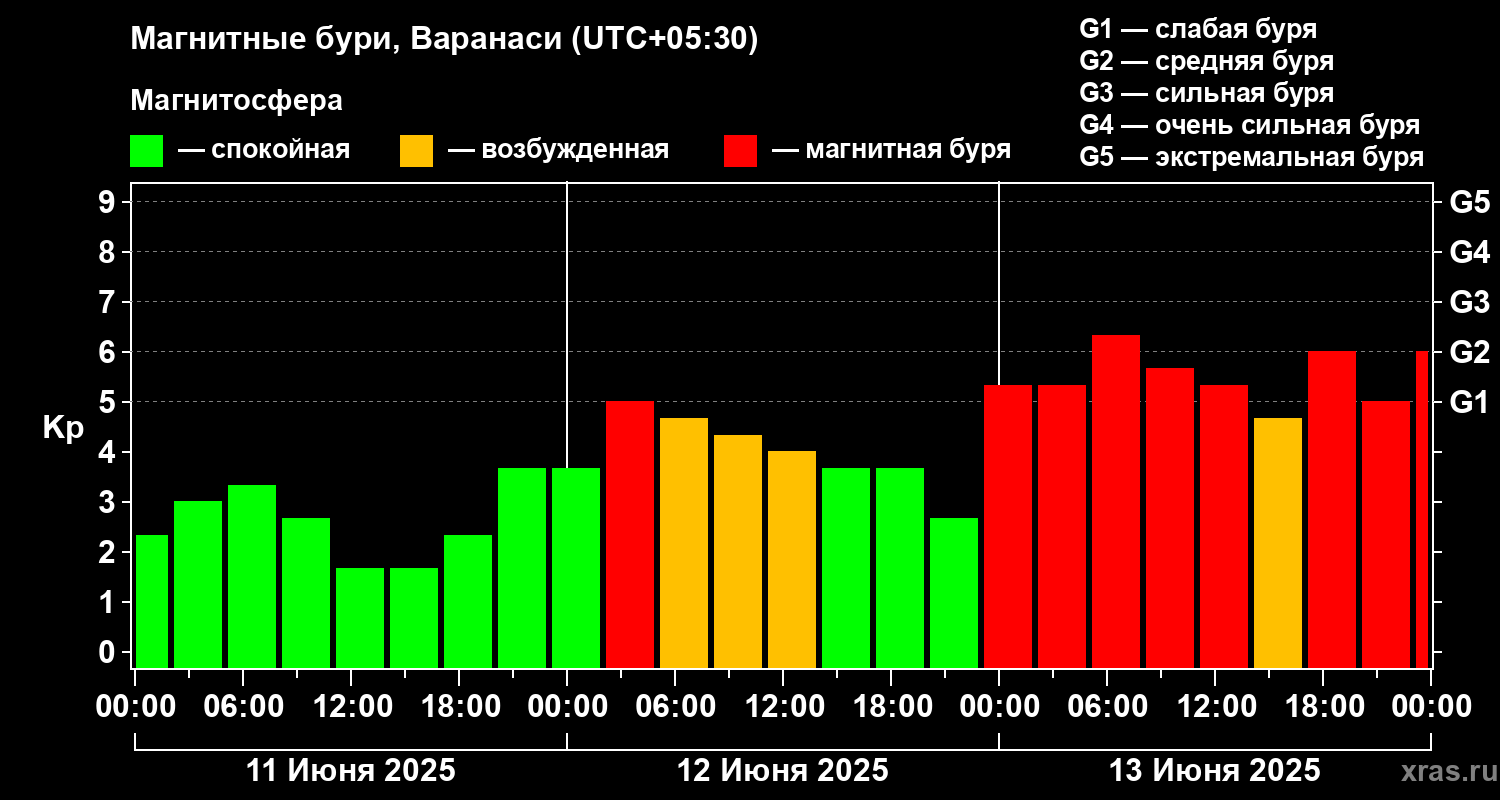Click the 'G4 — очень сильная буря' legend line
The width and height of the screenshot is (1500, 800).
(1250, 125)
